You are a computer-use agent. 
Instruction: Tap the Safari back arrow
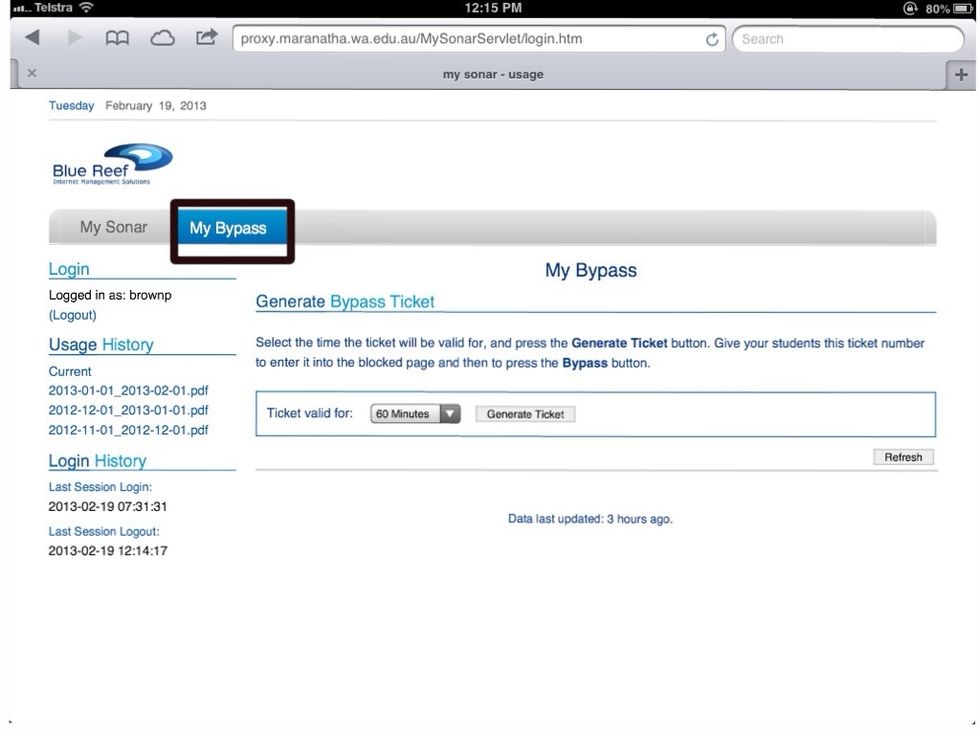point(32,39)
